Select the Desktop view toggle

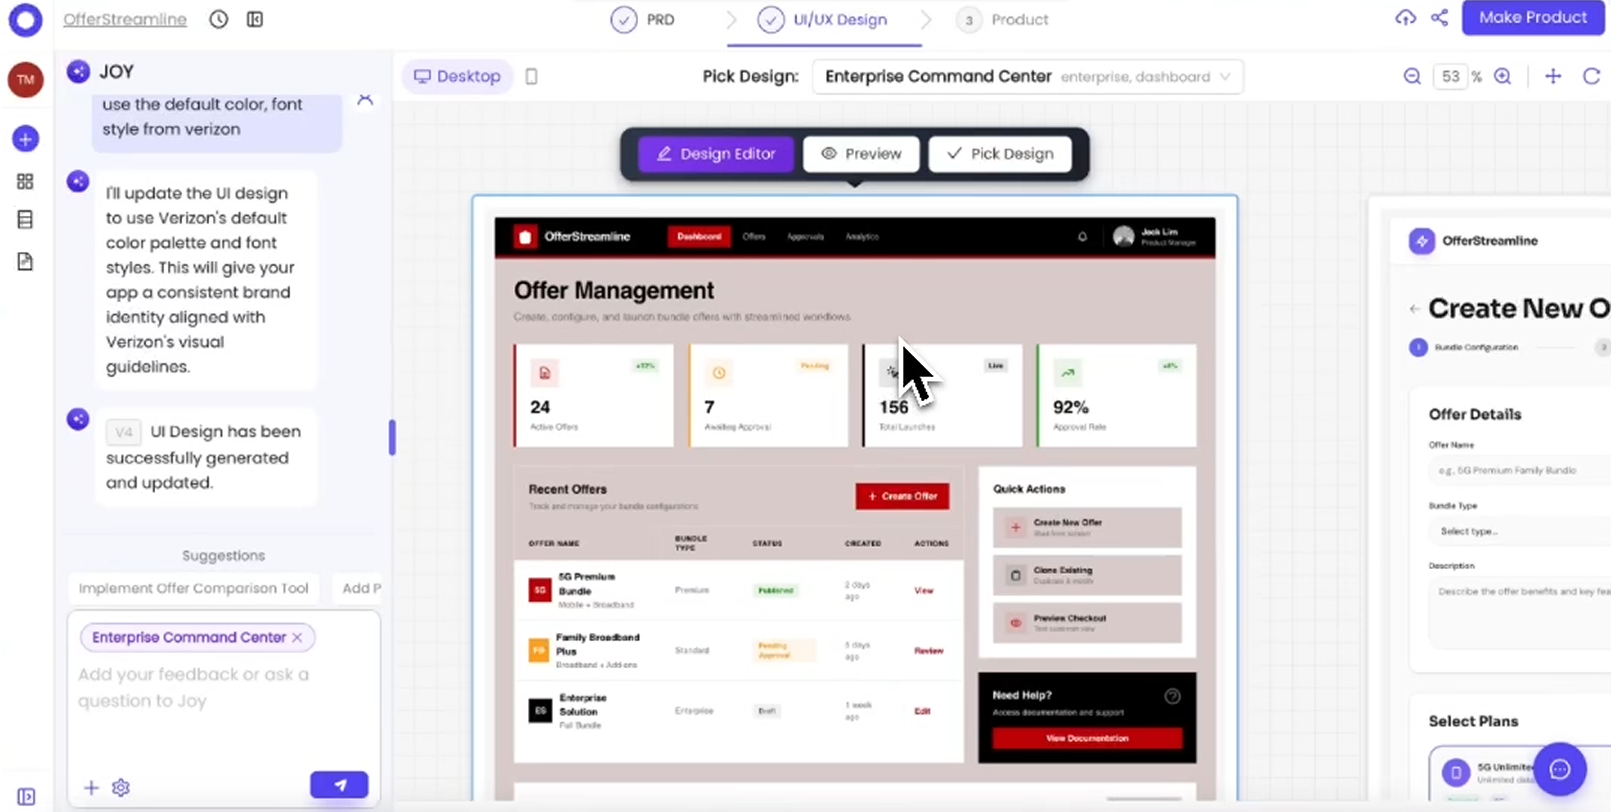pyautogui.click(x=457, y=76)
